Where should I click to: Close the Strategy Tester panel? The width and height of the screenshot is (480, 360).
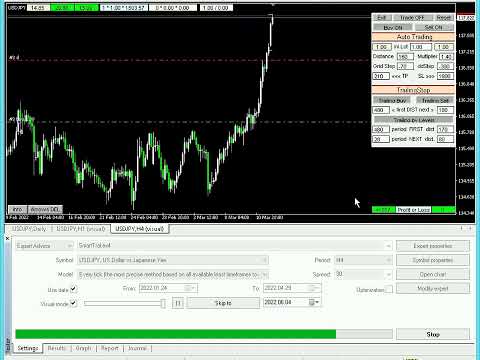(7, 238)
